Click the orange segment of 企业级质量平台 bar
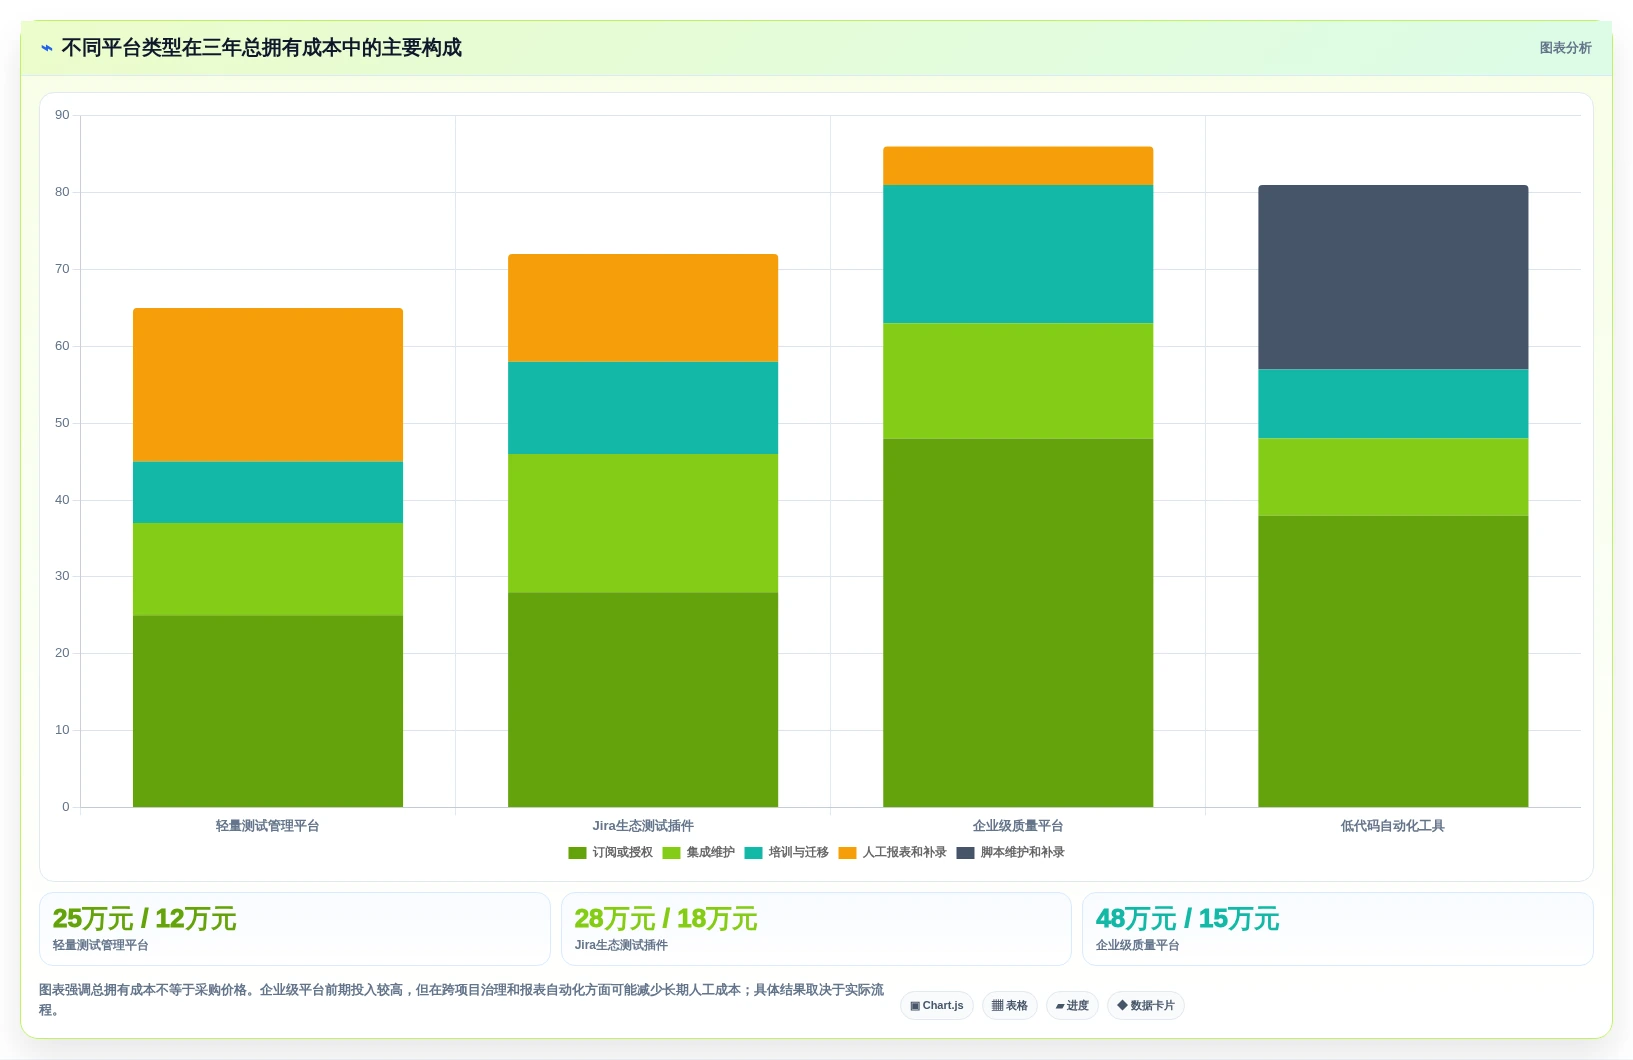 pos(1018,166)
